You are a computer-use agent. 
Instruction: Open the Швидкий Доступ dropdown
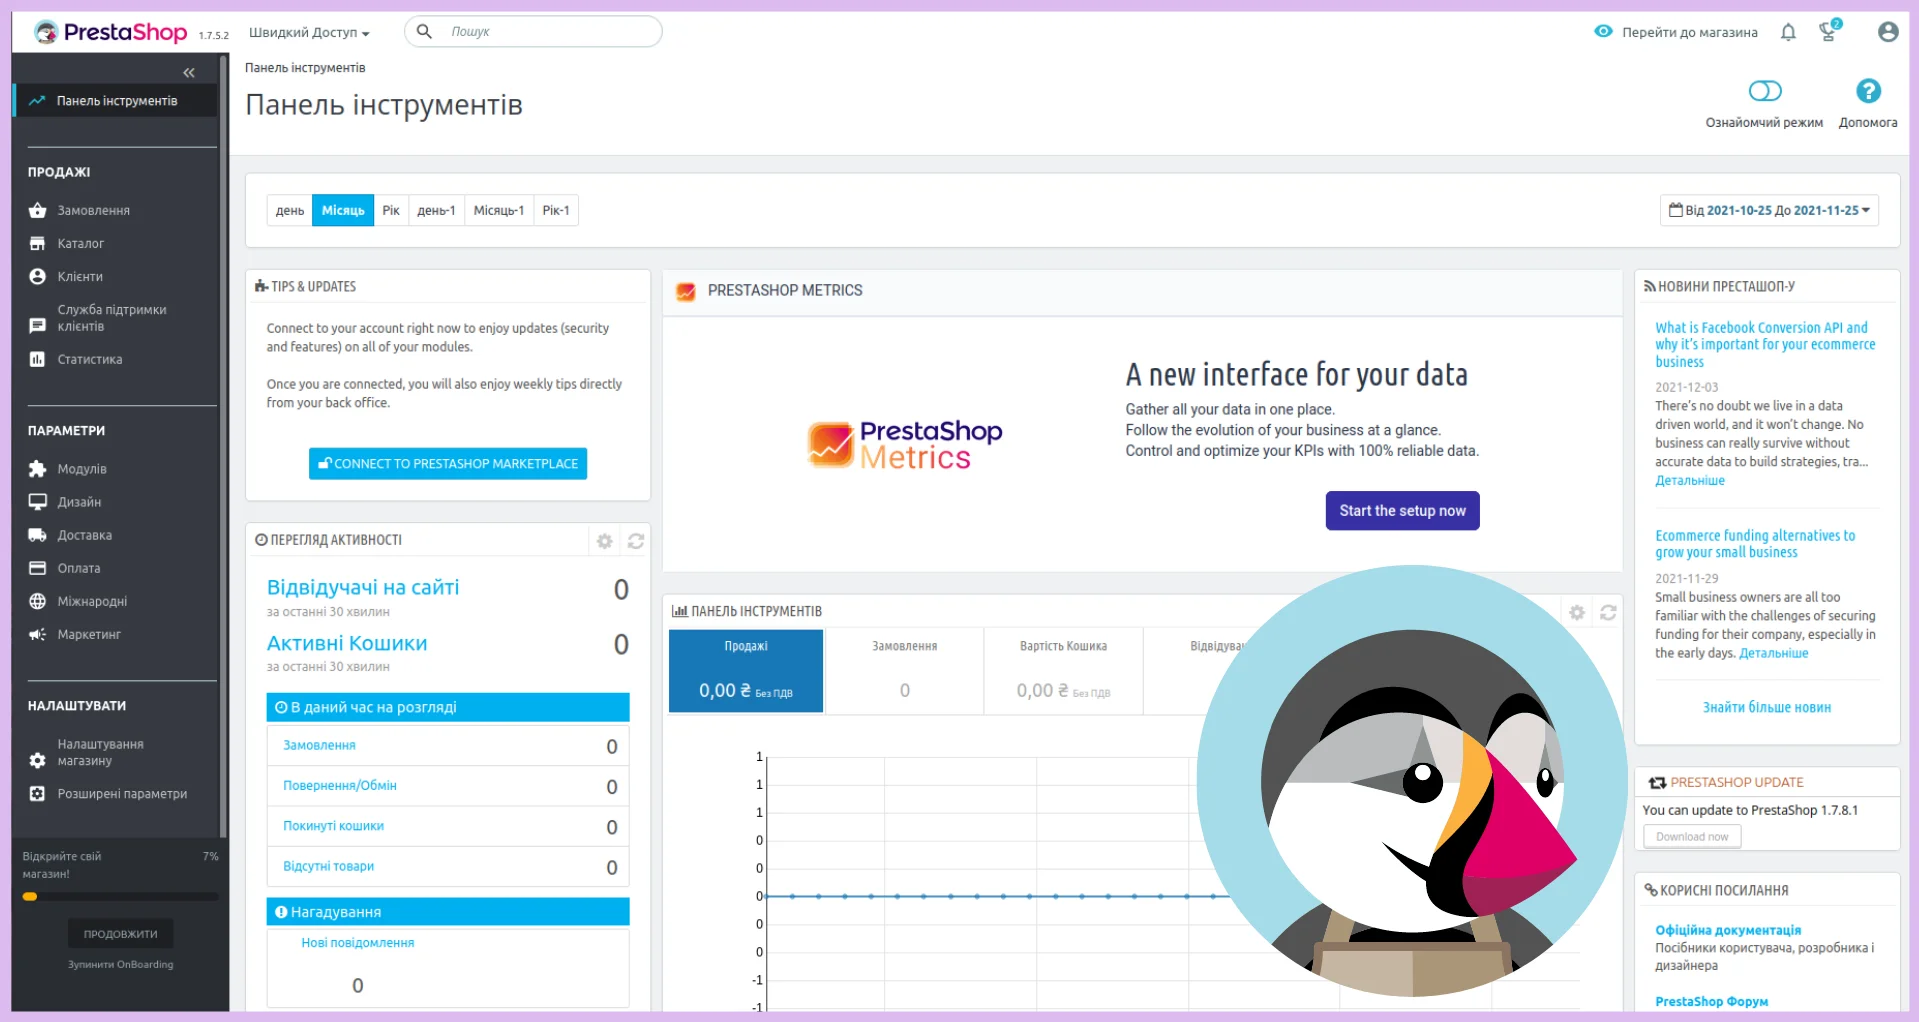tap(309, 32)
